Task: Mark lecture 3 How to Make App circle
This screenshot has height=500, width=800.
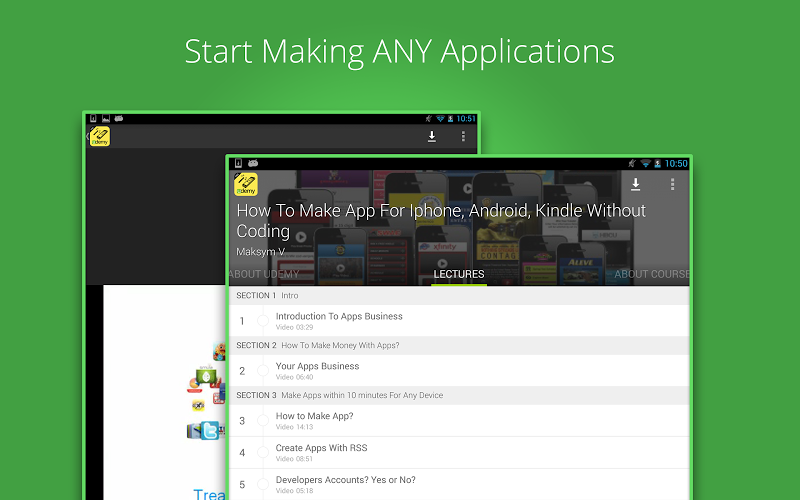Action: coord(263,420)
